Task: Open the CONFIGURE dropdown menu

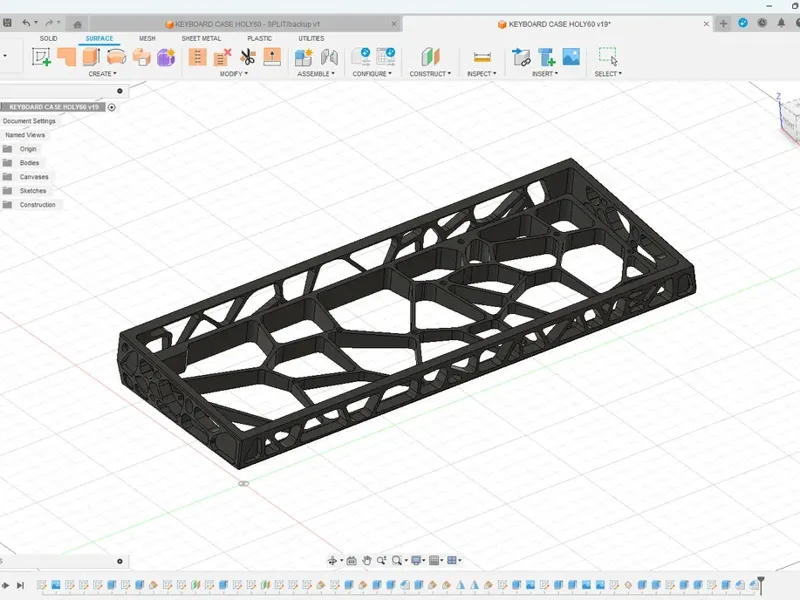Action: pyautogui.click(x=372, y=74)
